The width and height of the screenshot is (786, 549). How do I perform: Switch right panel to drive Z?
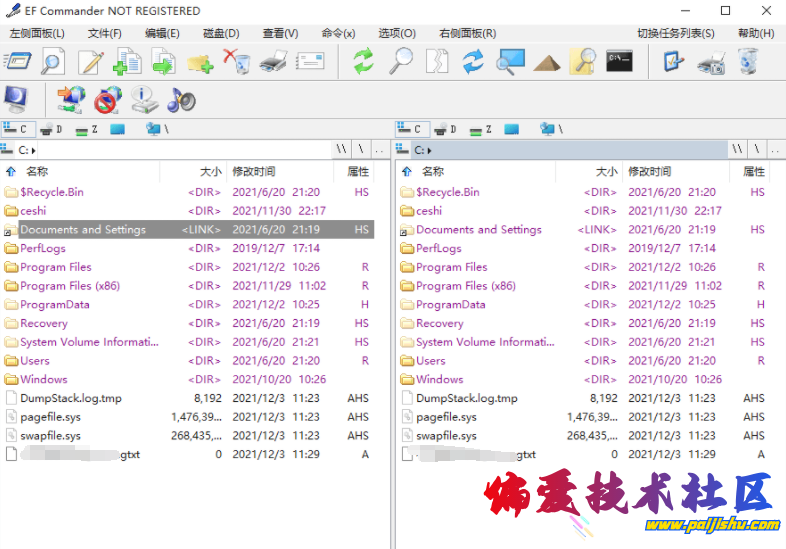click(x=481, y=129)
